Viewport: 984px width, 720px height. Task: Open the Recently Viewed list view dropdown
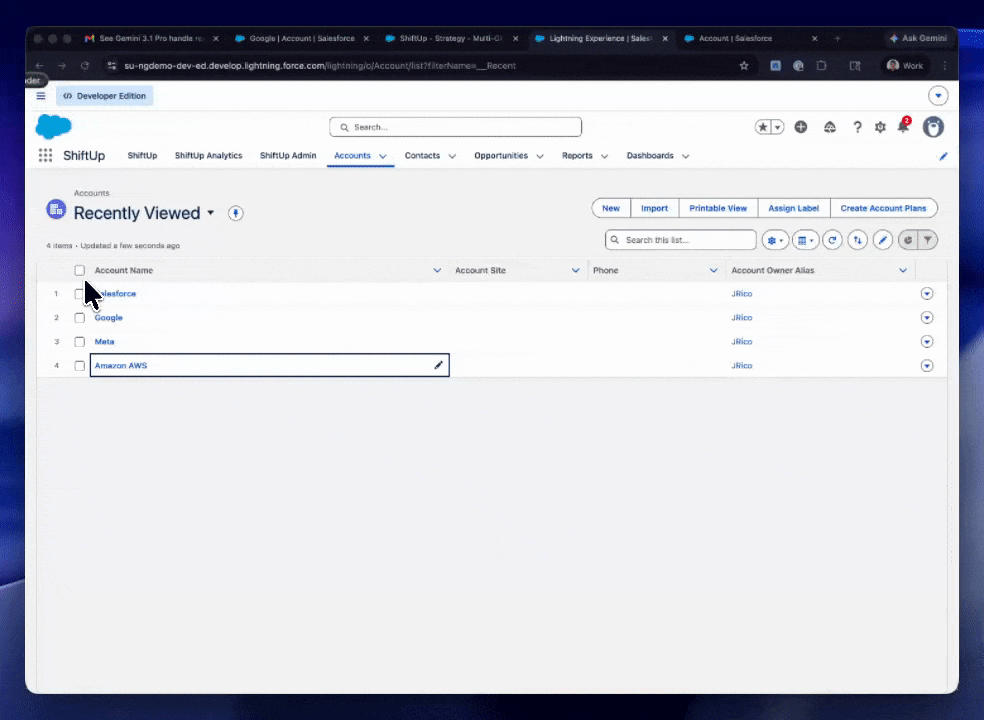click(211, 213)
